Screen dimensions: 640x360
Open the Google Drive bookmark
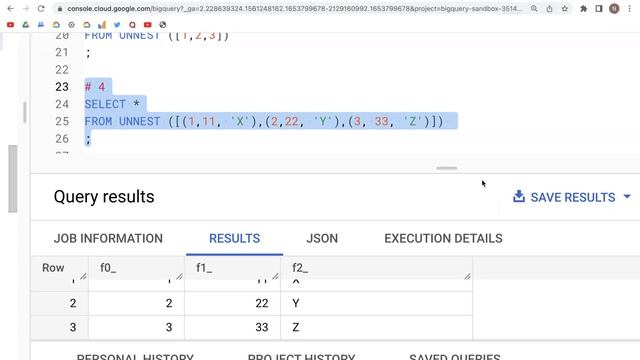[x=26, y=25]
